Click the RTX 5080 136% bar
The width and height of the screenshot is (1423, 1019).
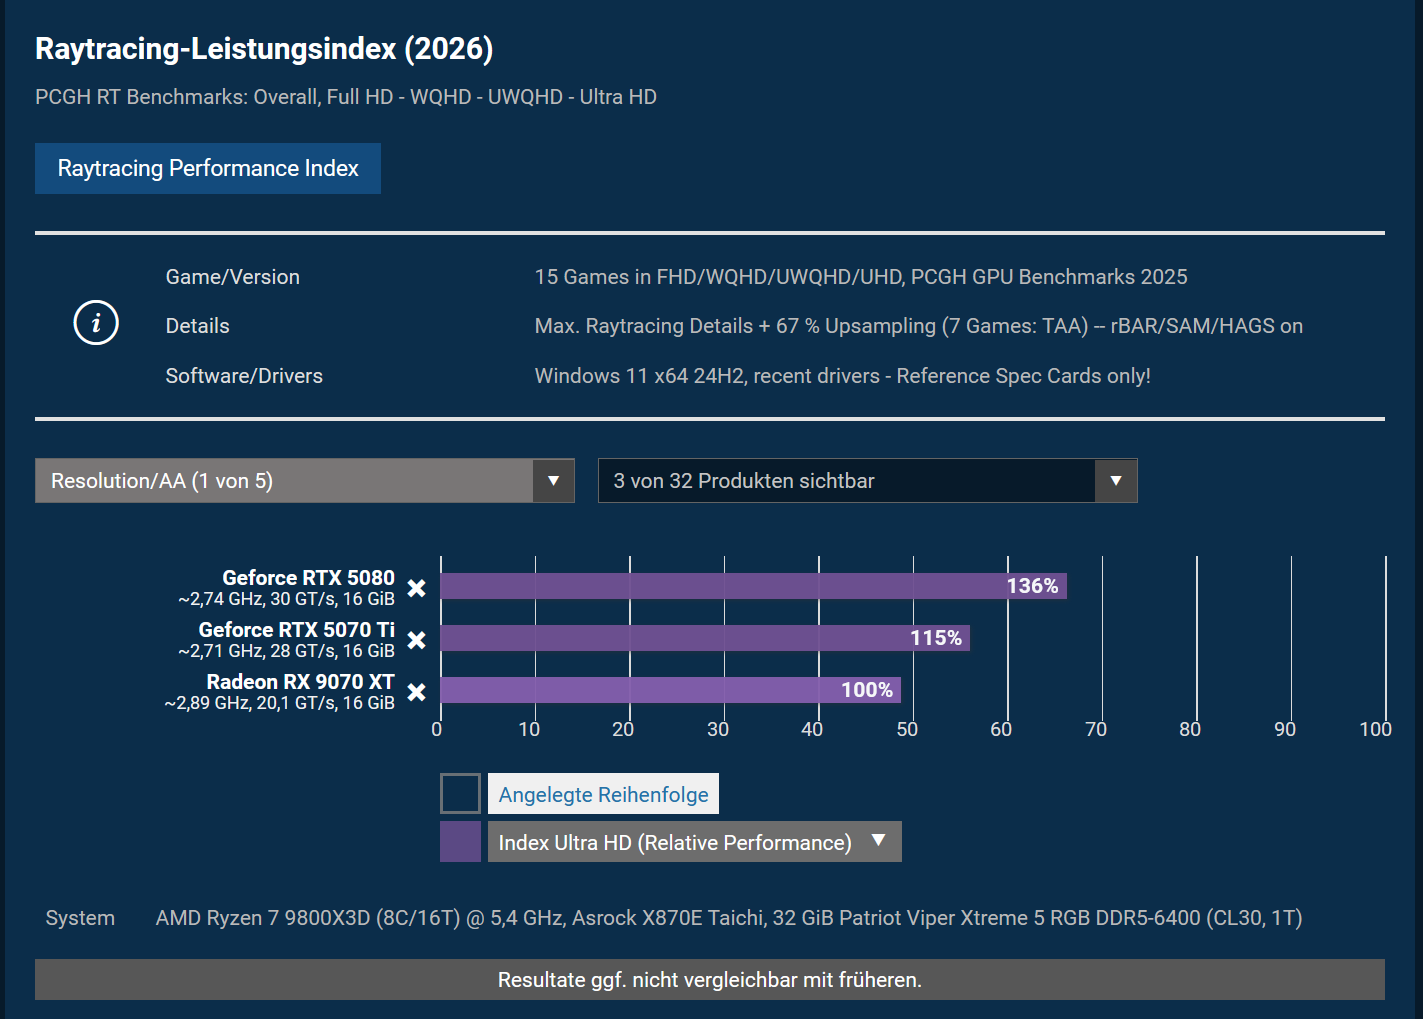[753, 586]
